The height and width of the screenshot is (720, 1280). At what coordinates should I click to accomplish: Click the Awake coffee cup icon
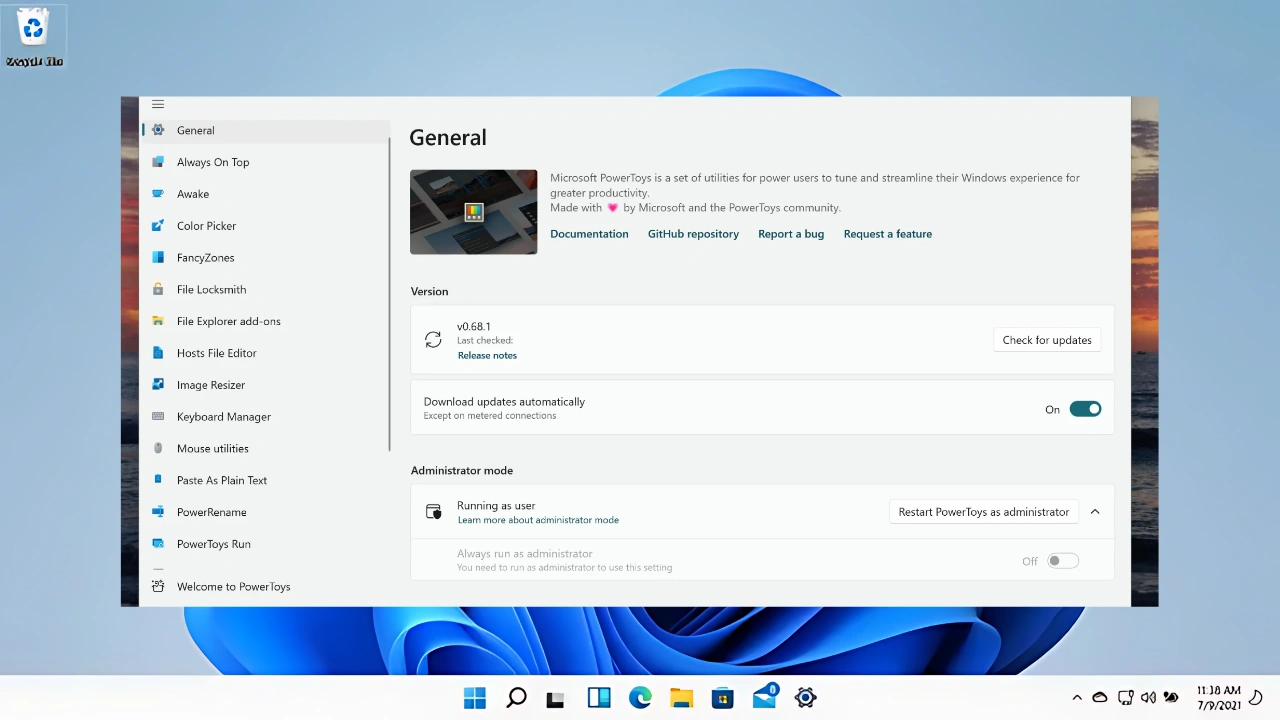pos(158,194)
